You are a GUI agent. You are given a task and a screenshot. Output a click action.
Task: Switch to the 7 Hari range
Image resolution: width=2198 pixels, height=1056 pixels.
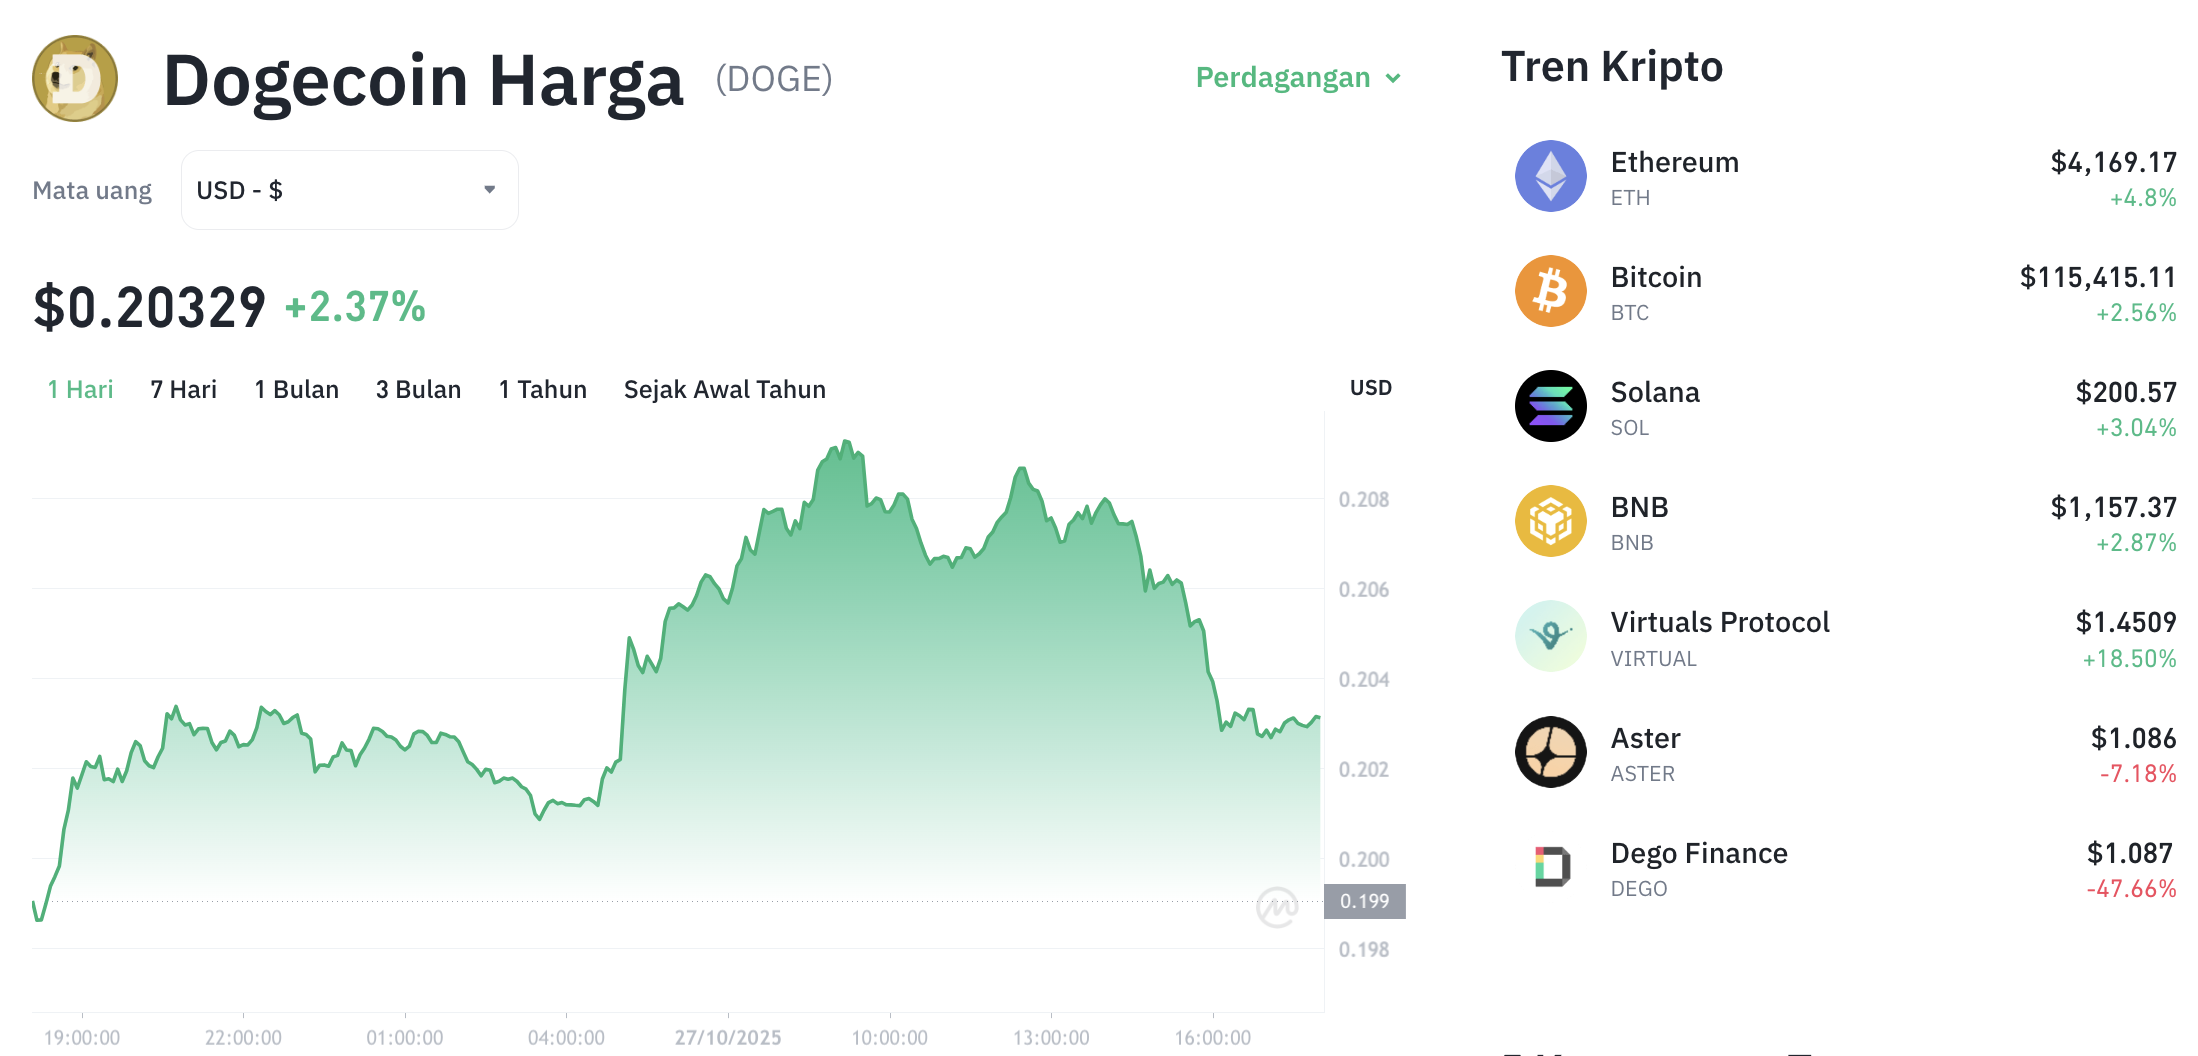click(183, 389)
